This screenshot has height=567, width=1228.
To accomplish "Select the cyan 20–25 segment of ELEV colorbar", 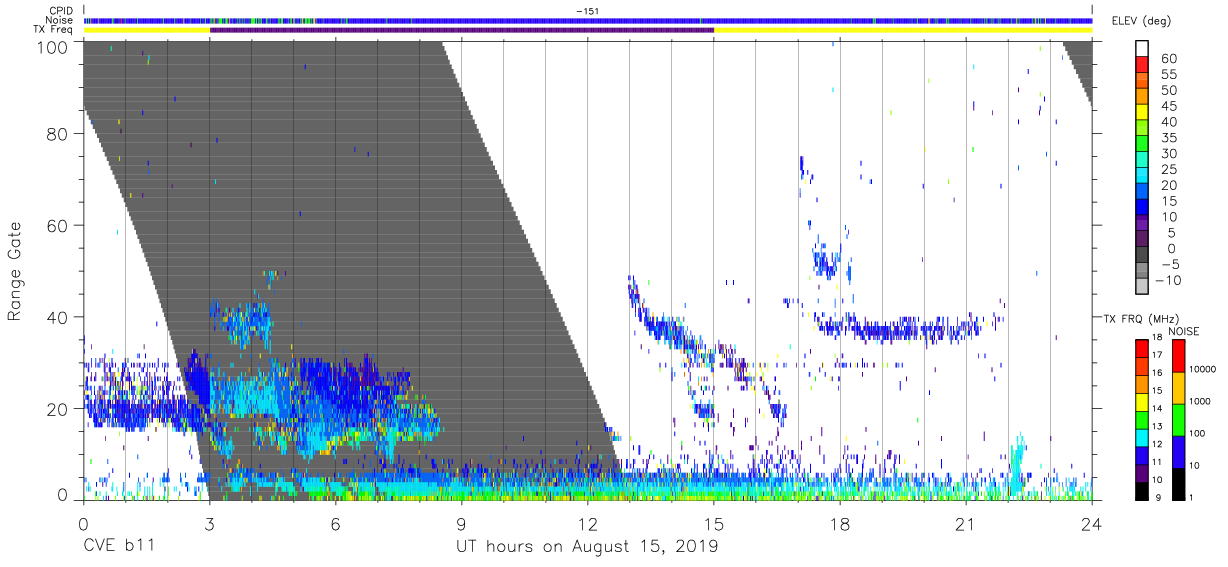I will point(1143,177).
